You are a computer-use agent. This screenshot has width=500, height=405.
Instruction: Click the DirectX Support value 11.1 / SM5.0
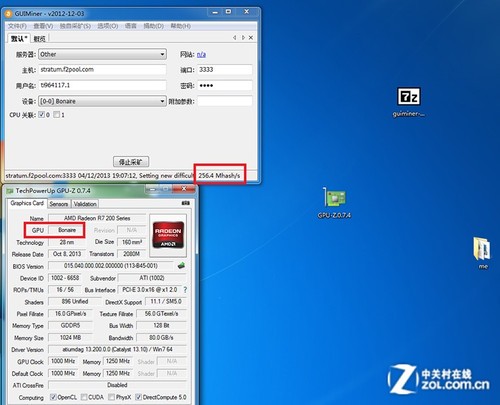click(x=166, y=302)
